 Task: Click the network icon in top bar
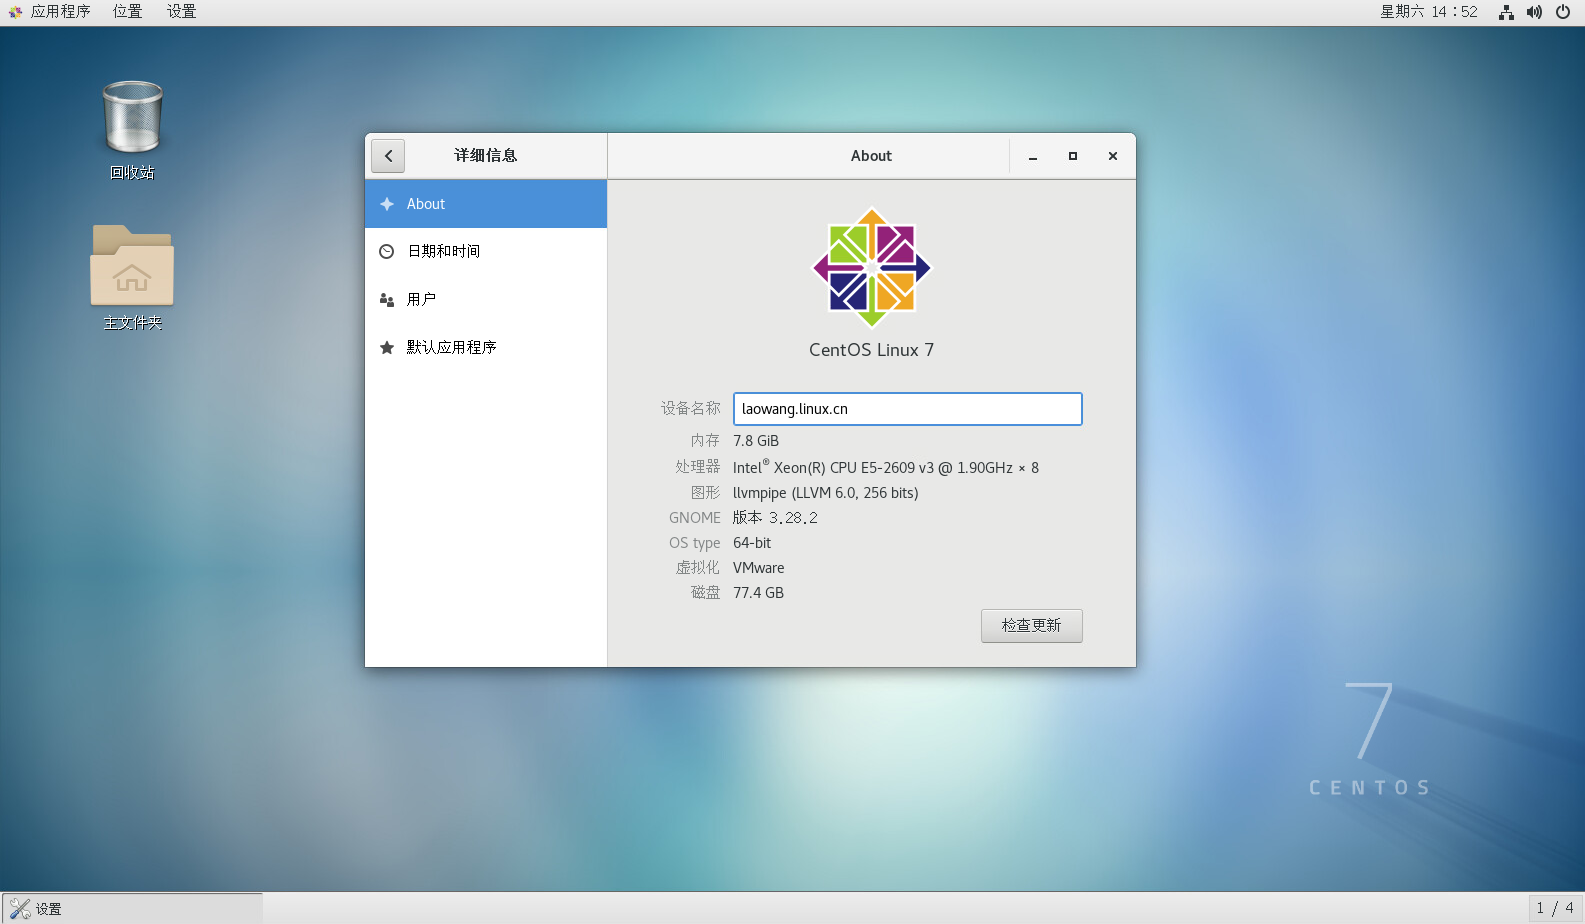(1506, 12)
